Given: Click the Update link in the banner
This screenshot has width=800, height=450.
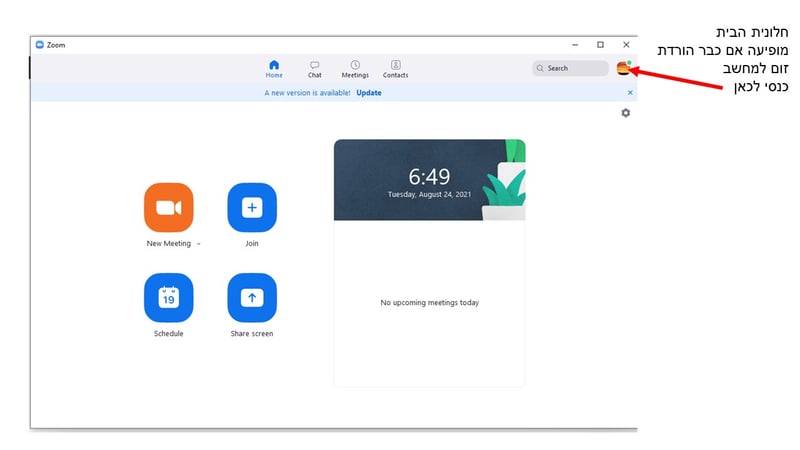Looking at the screenshot, I should (369, 93).
